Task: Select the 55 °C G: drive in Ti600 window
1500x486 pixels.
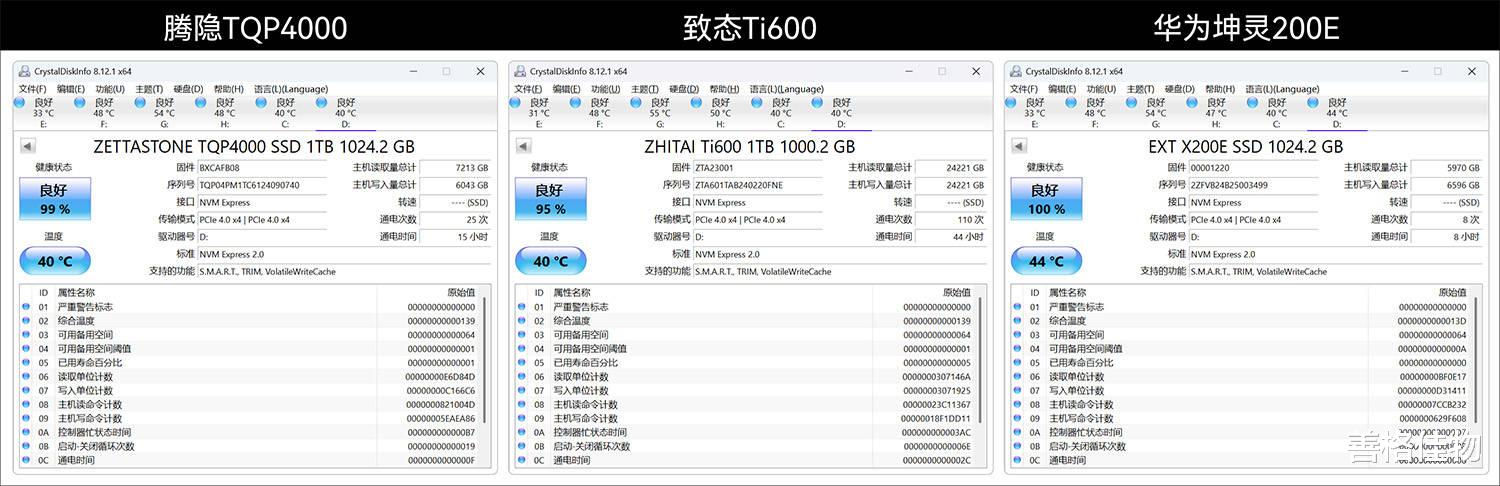Action: pyautogui.click(x=658, y=113)
